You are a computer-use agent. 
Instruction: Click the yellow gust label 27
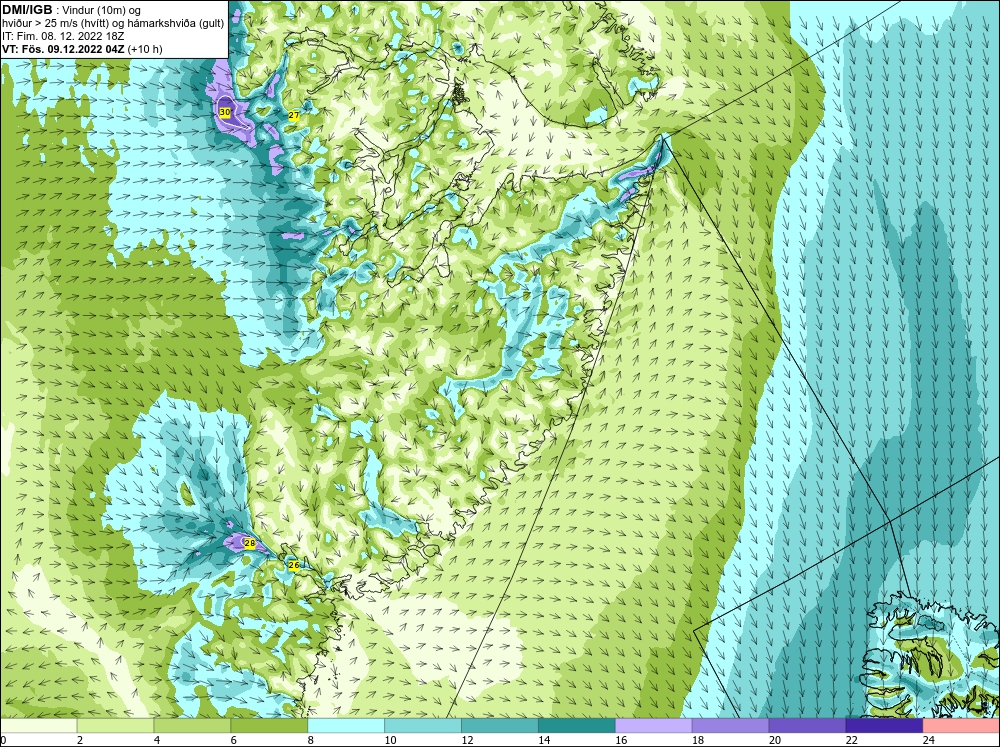coord(294,115)
